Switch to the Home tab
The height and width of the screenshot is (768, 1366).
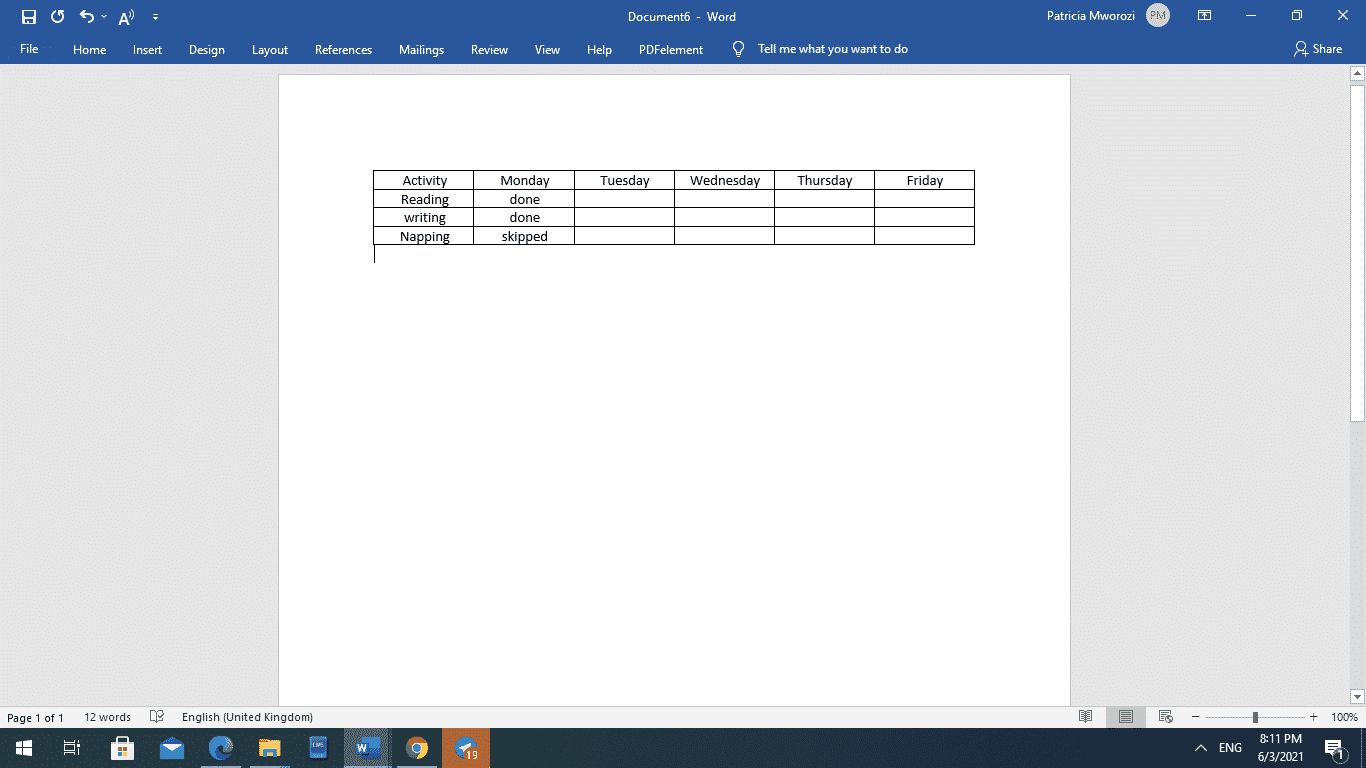point(89,49)
